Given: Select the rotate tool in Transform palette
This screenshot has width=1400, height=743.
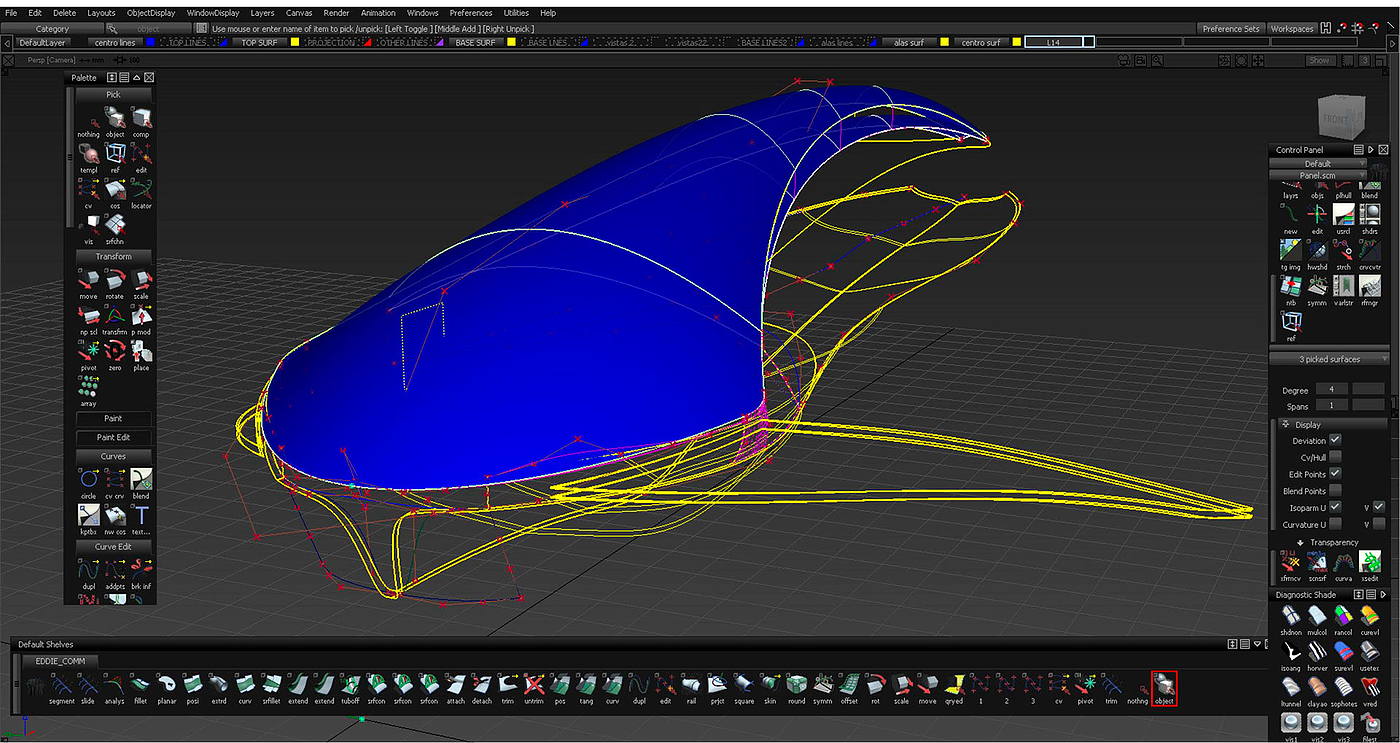Looking at the screenshot, I should [115, 280].
